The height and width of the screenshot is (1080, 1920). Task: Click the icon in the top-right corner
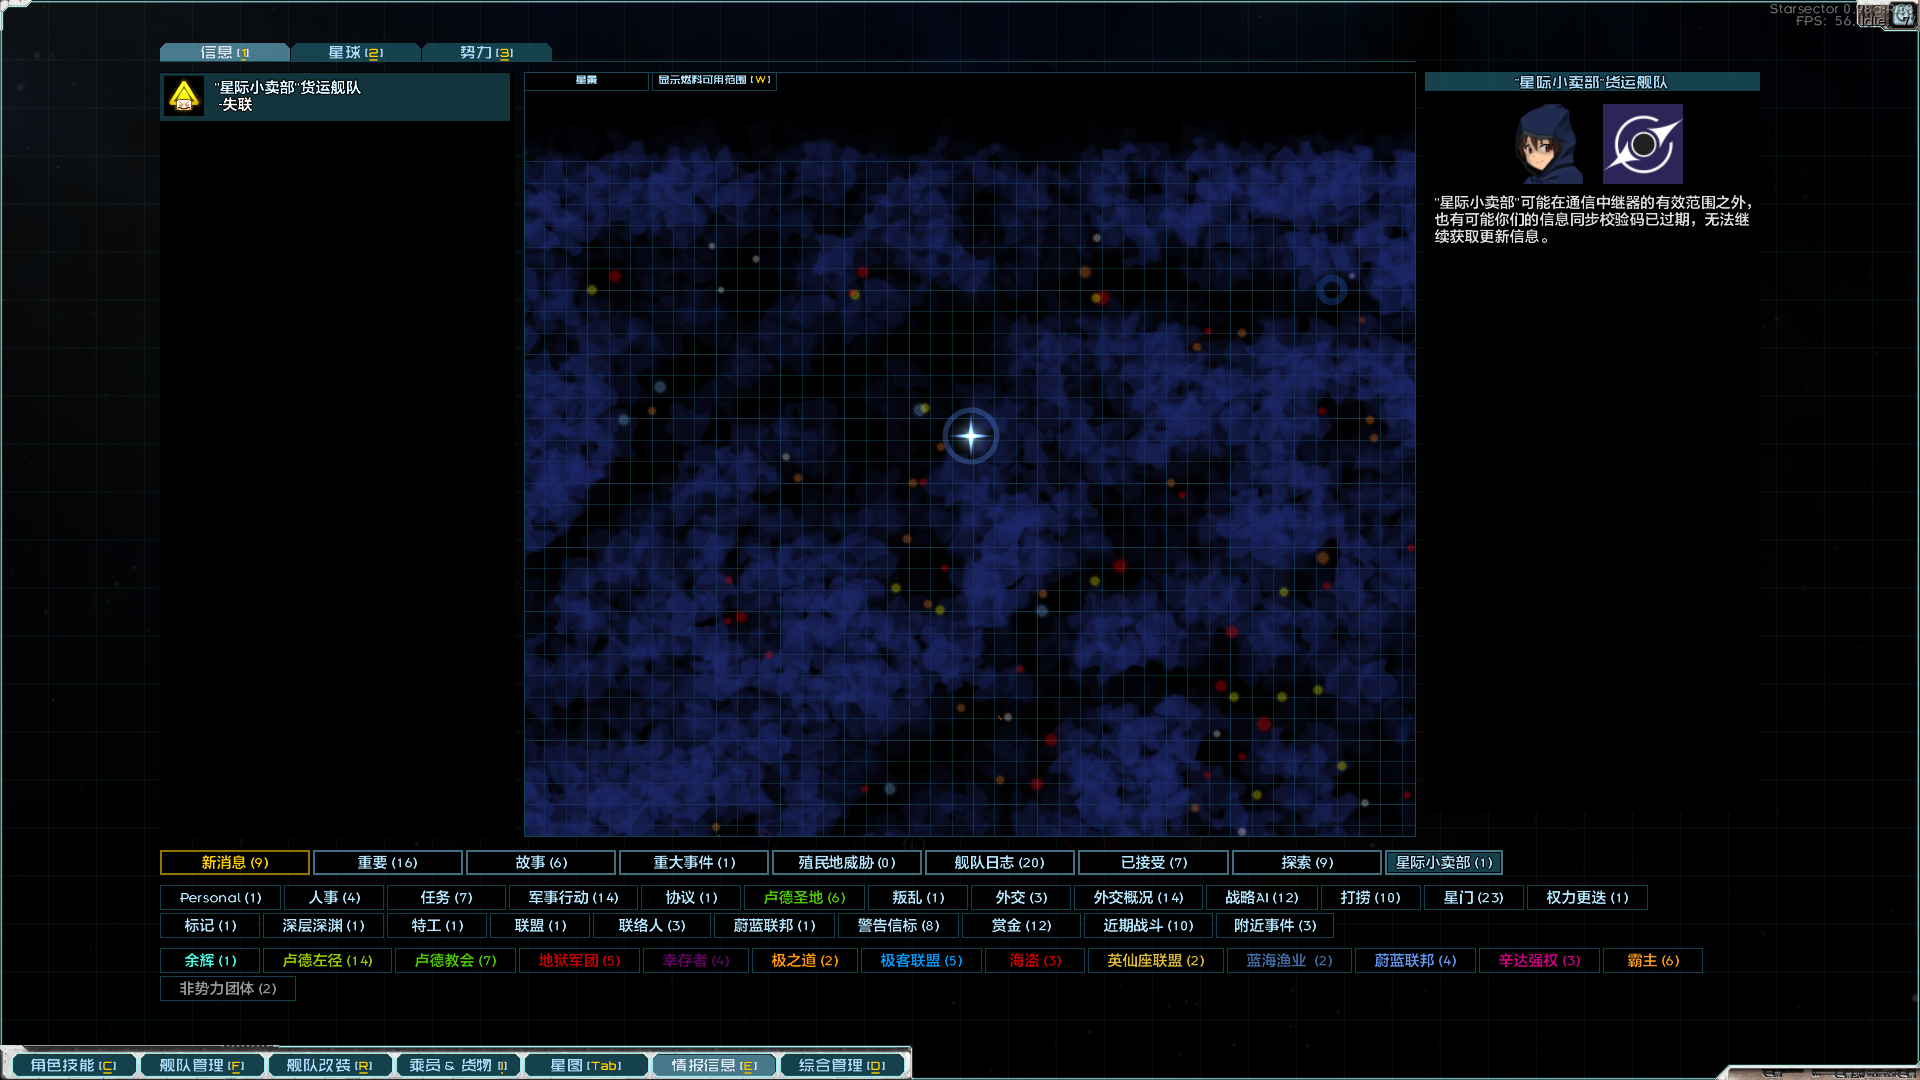[1902, 15]
